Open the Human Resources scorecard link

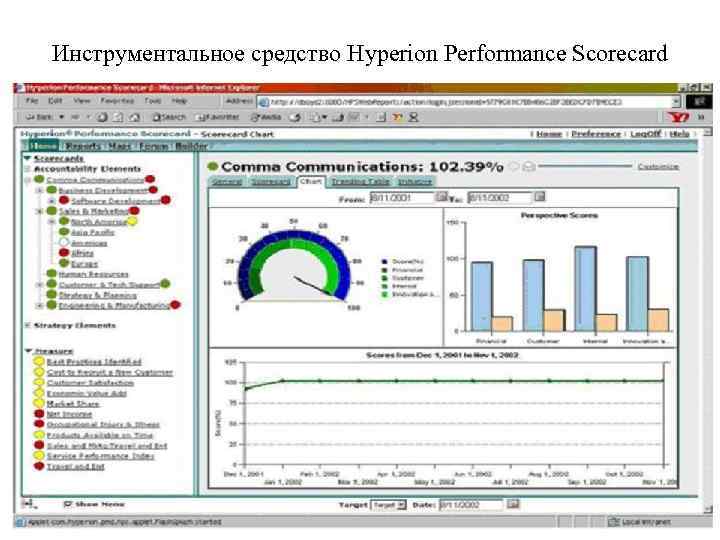point(94,274)
